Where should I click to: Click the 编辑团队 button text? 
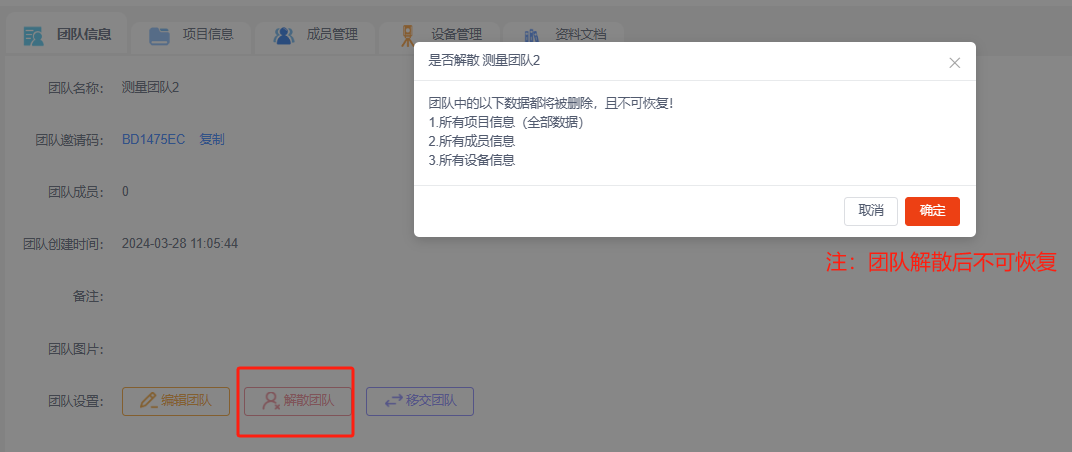pyautogui.click(x=187, y=401)
